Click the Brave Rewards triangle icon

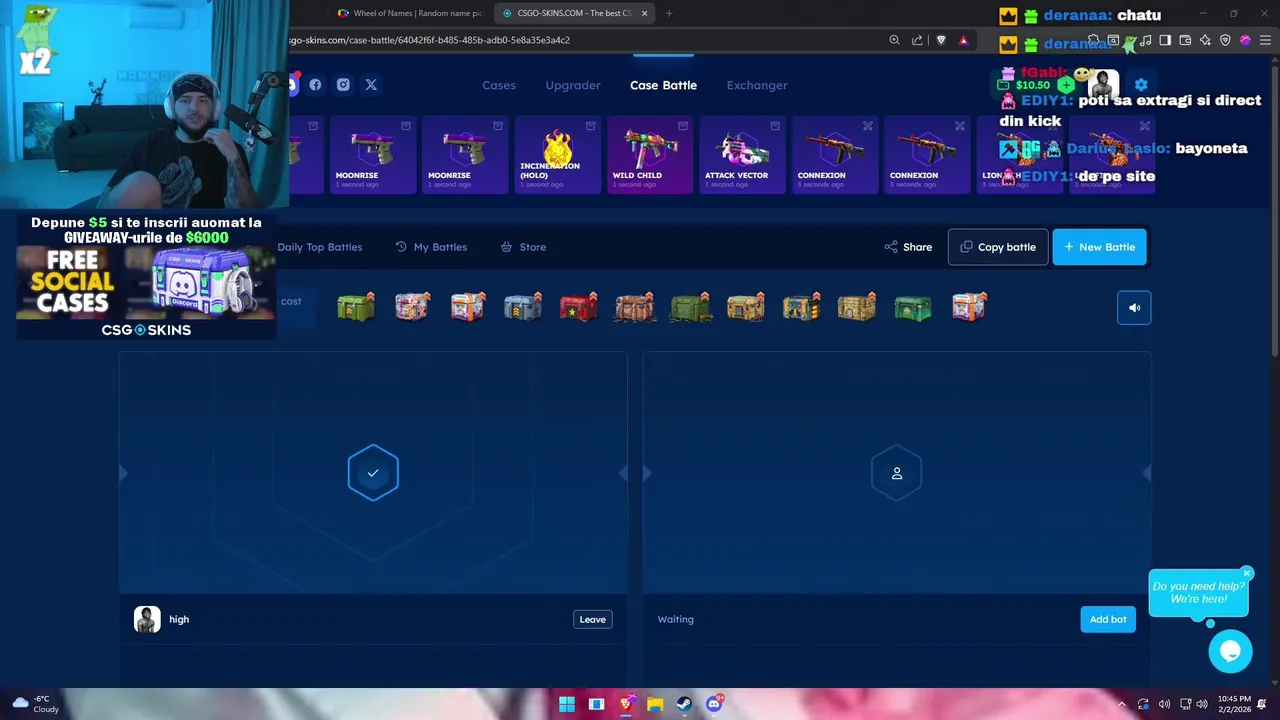pyautogui.click(x=963, y=40)
